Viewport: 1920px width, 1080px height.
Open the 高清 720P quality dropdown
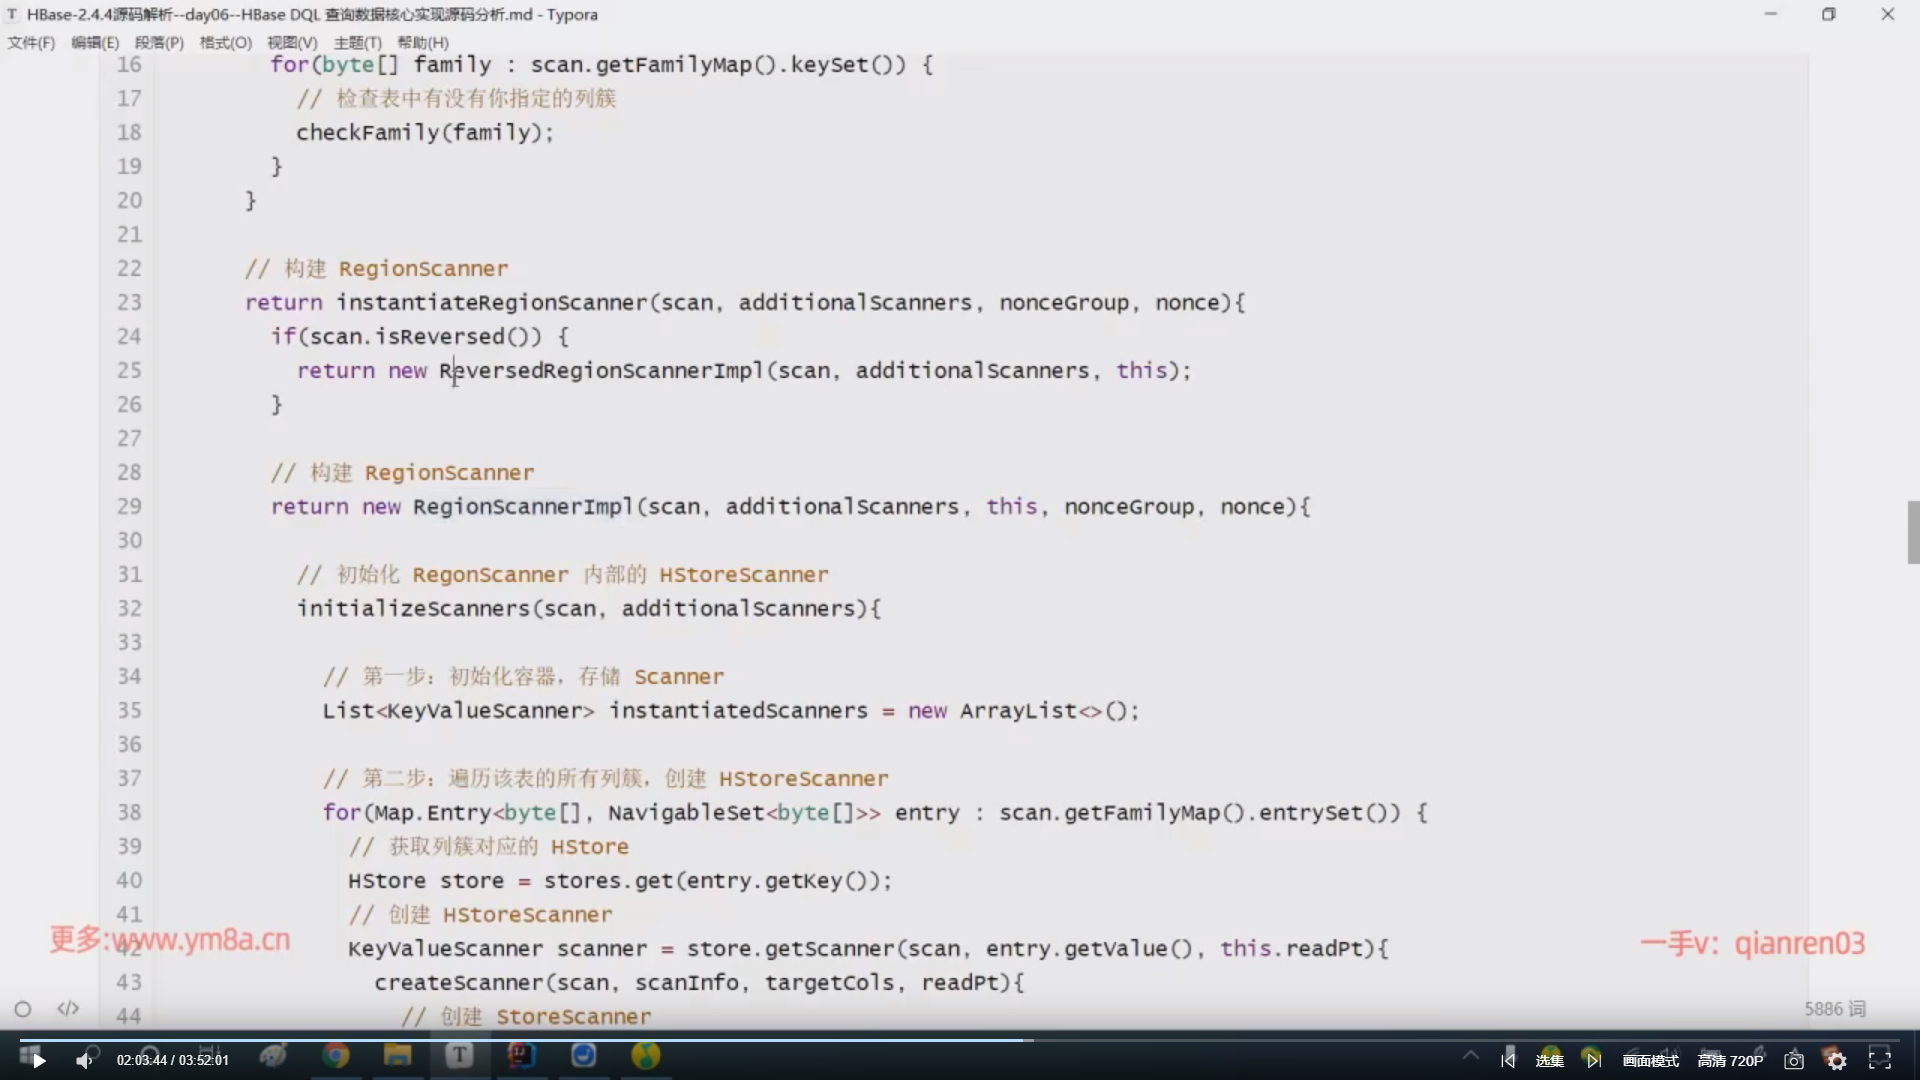1730,1060
